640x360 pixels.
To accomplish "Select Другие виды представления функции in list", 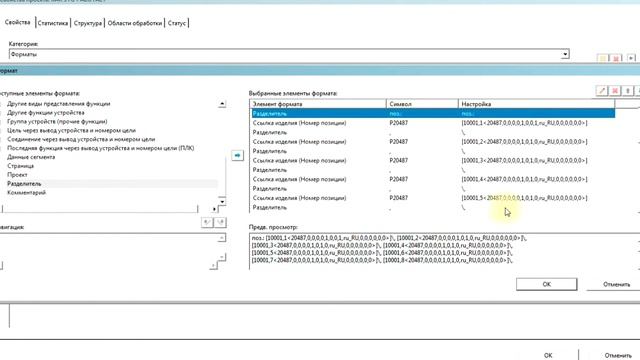I will click(59, 104).
